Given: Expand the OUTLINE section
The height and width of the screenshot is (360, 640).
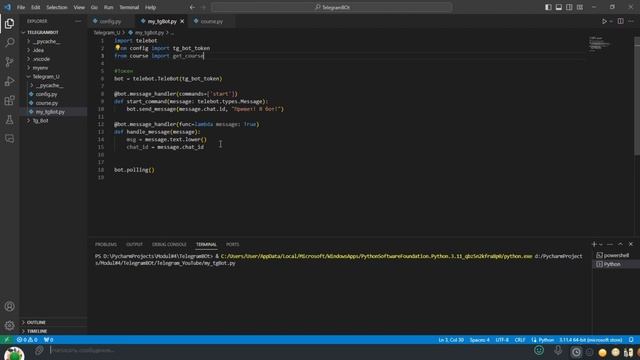Looking at the screenshot, I should coord(36,322).
